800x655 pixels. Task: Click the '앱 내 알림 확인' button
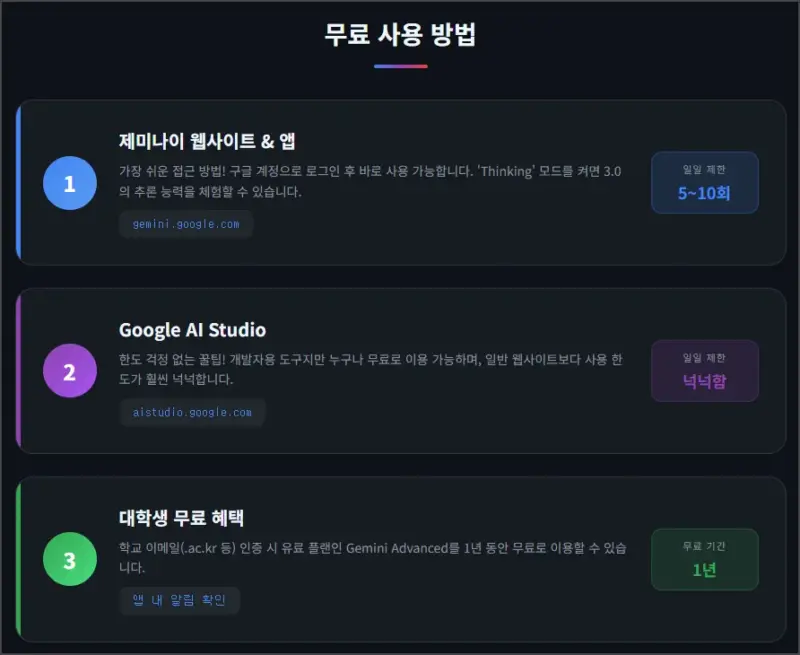click(x=180, y=601)
